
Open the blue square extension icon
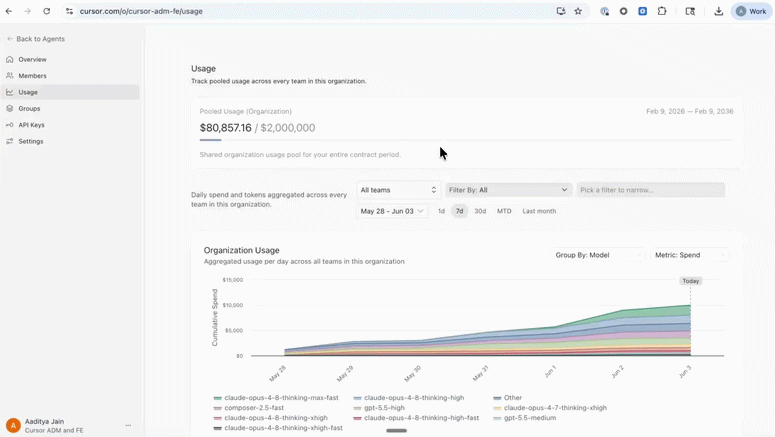coord(643,11)
